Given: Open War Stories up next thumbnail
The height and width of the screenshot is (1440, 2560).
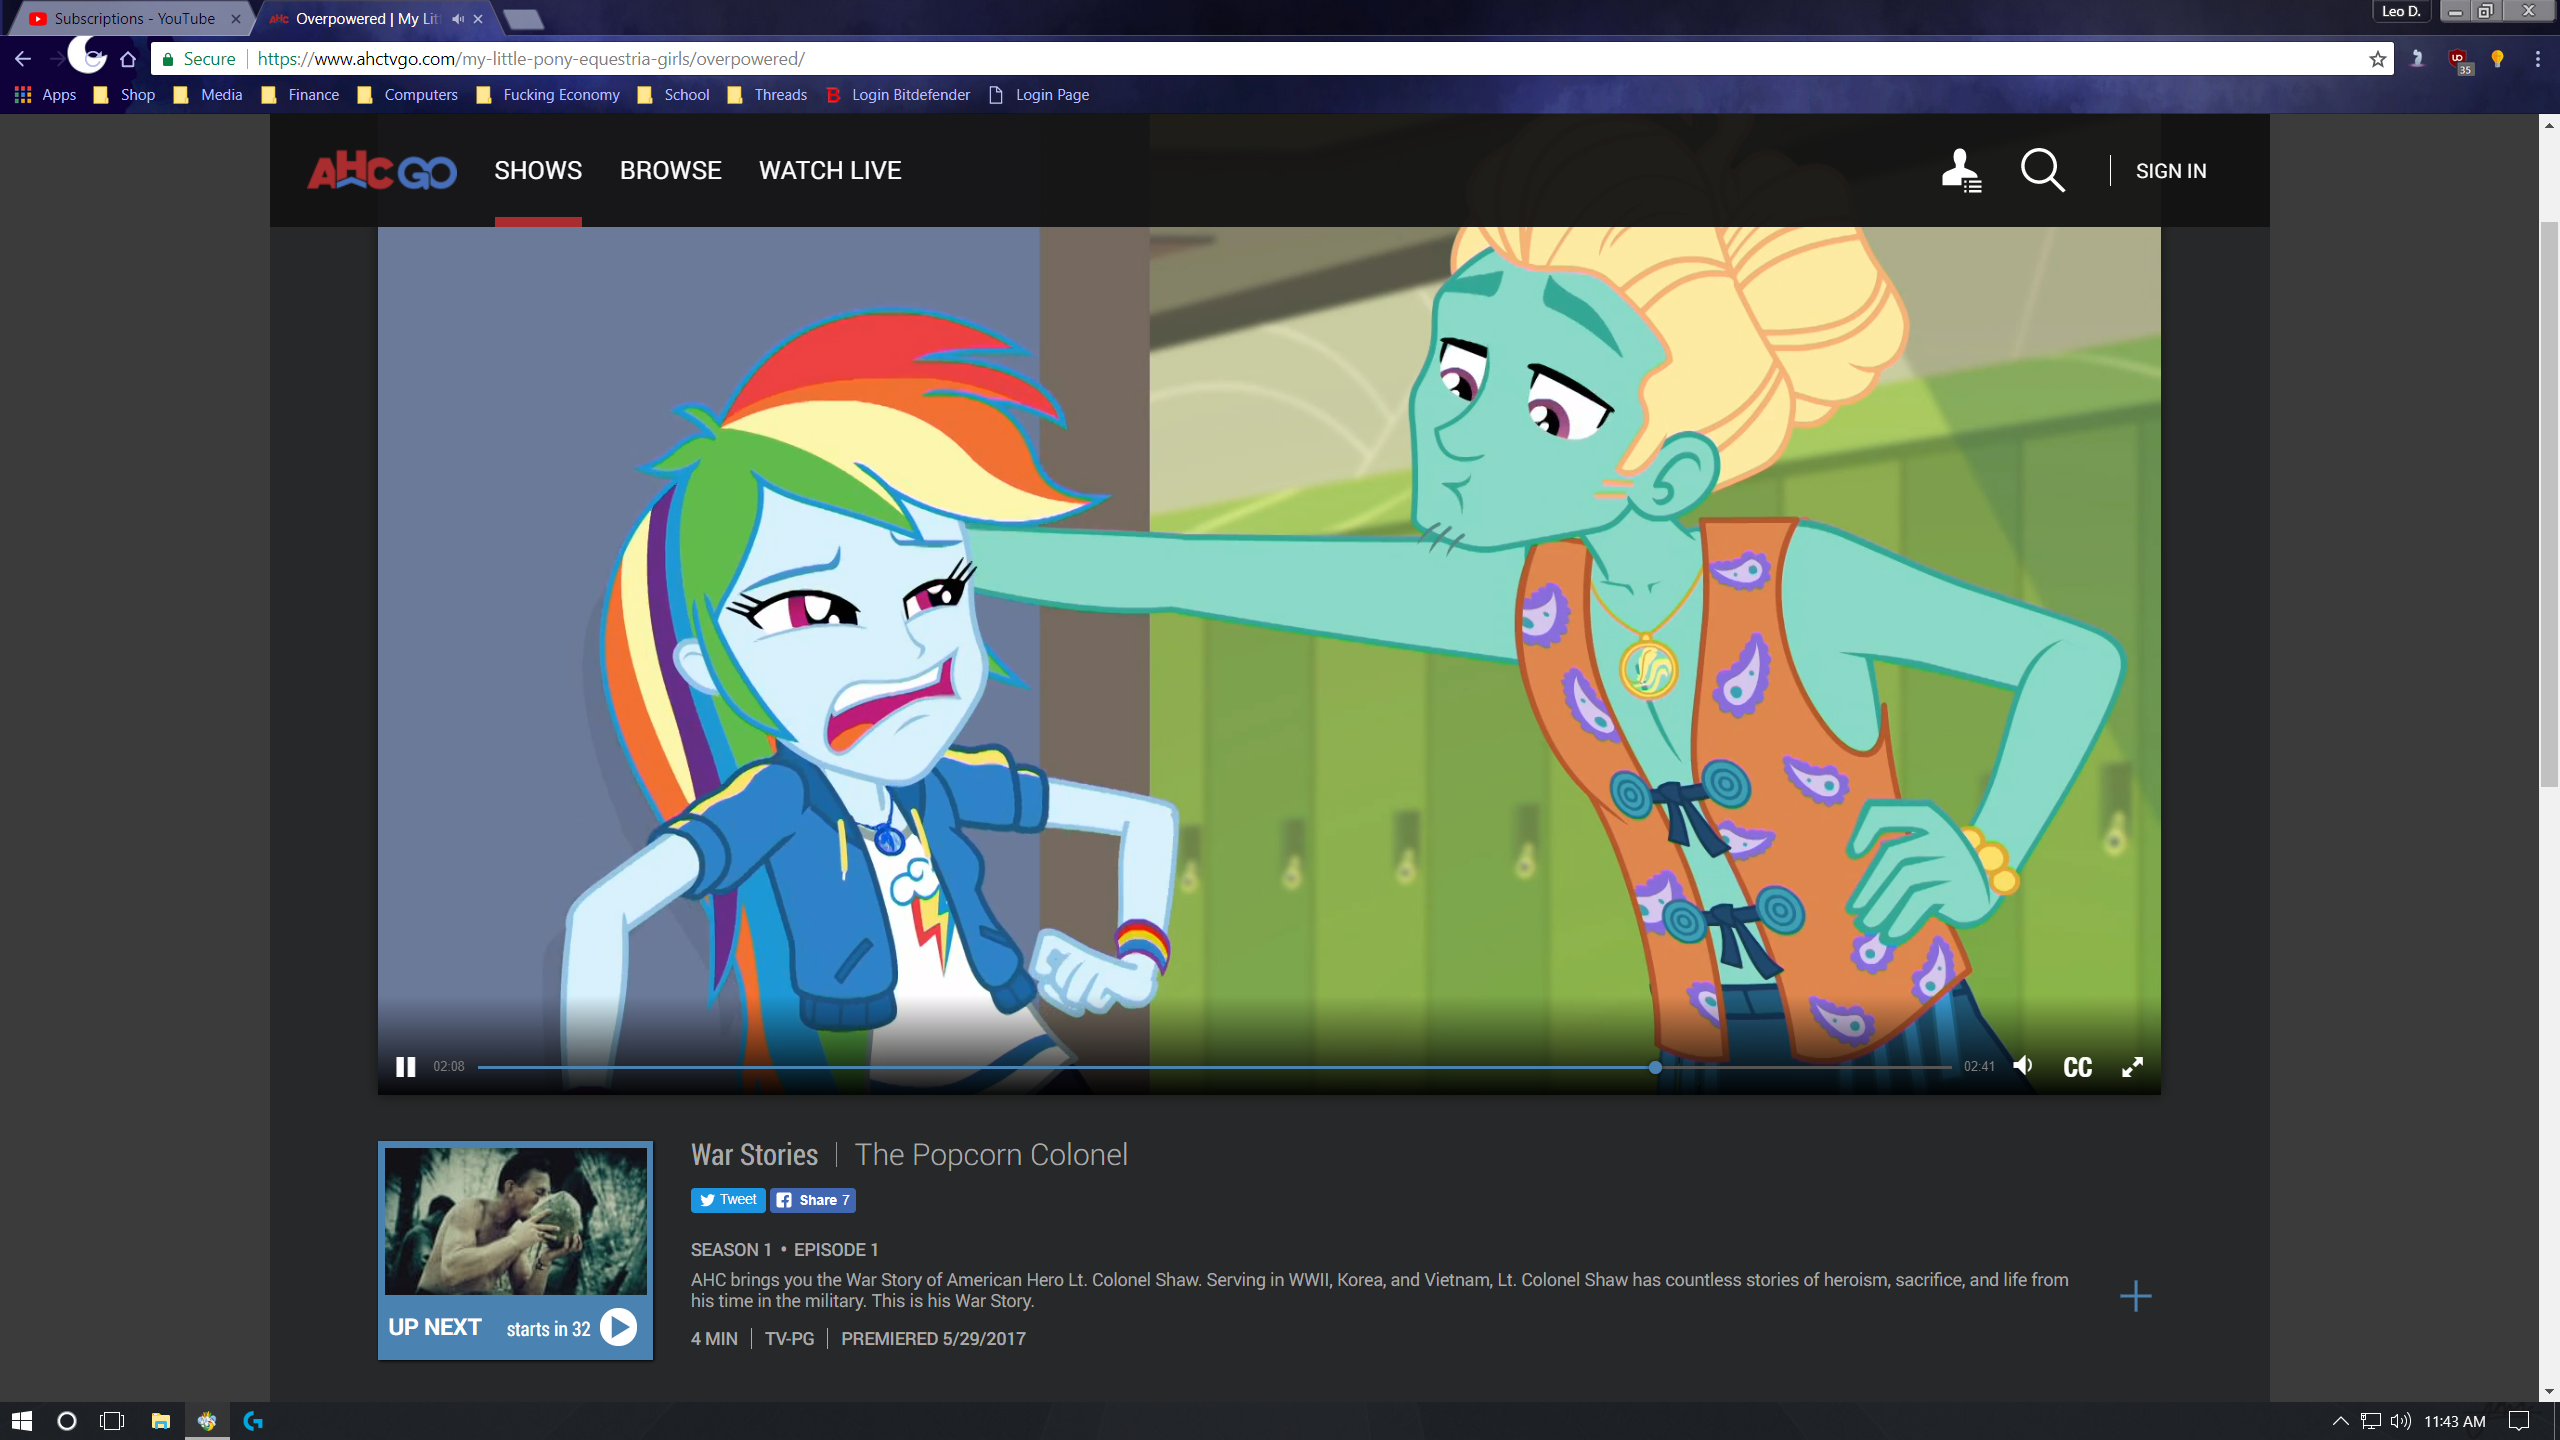Looking at the screenshot, I should [x=515, y=1221].
